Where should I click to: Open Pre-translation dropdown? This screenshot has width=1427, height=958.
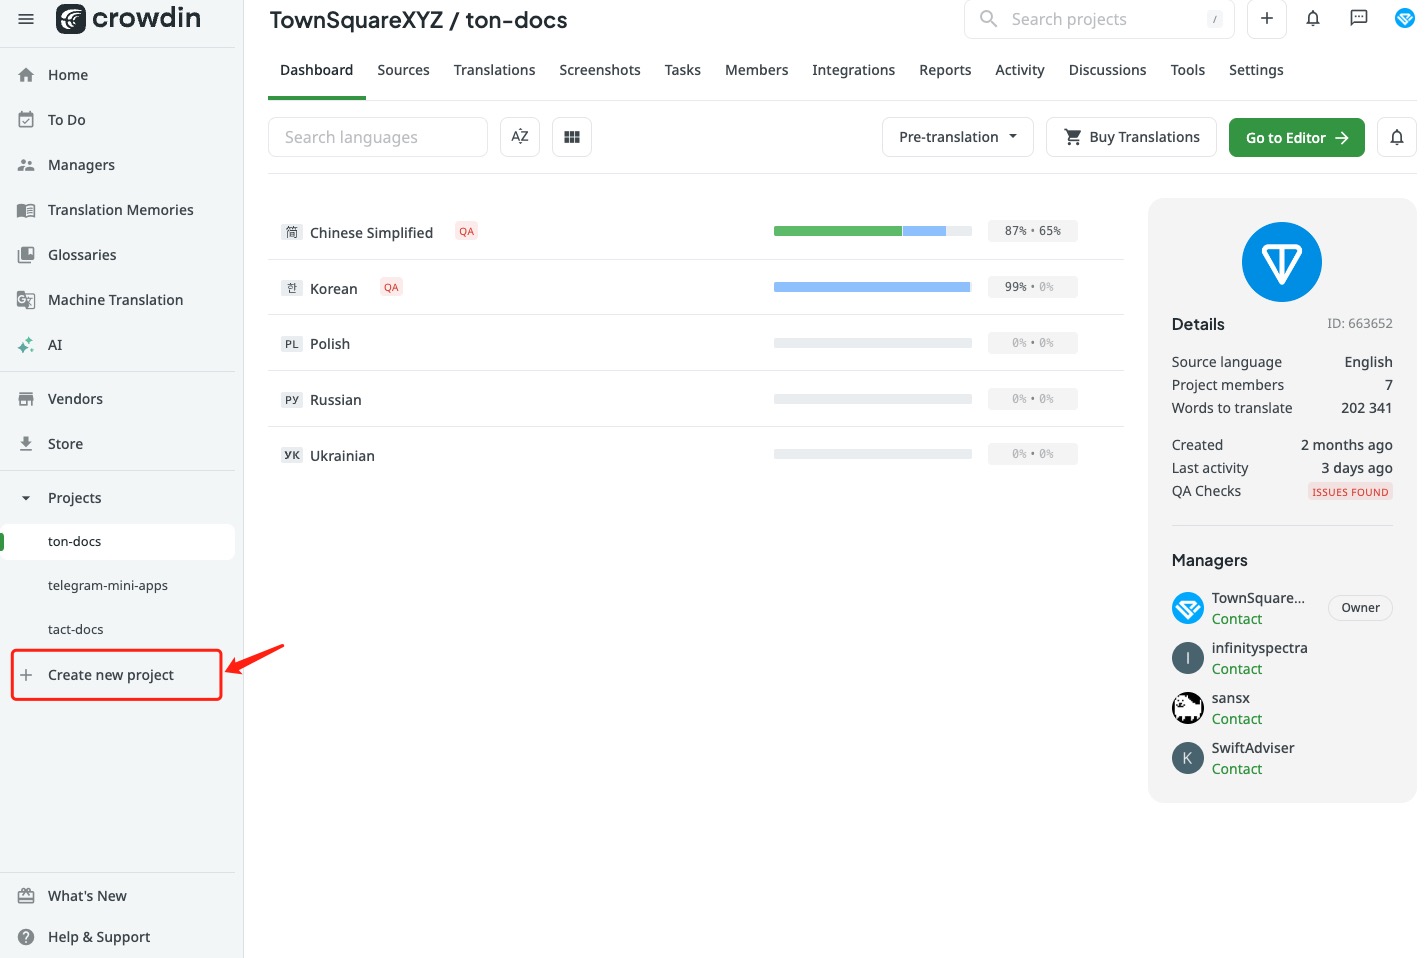click(x=958, y=137)
